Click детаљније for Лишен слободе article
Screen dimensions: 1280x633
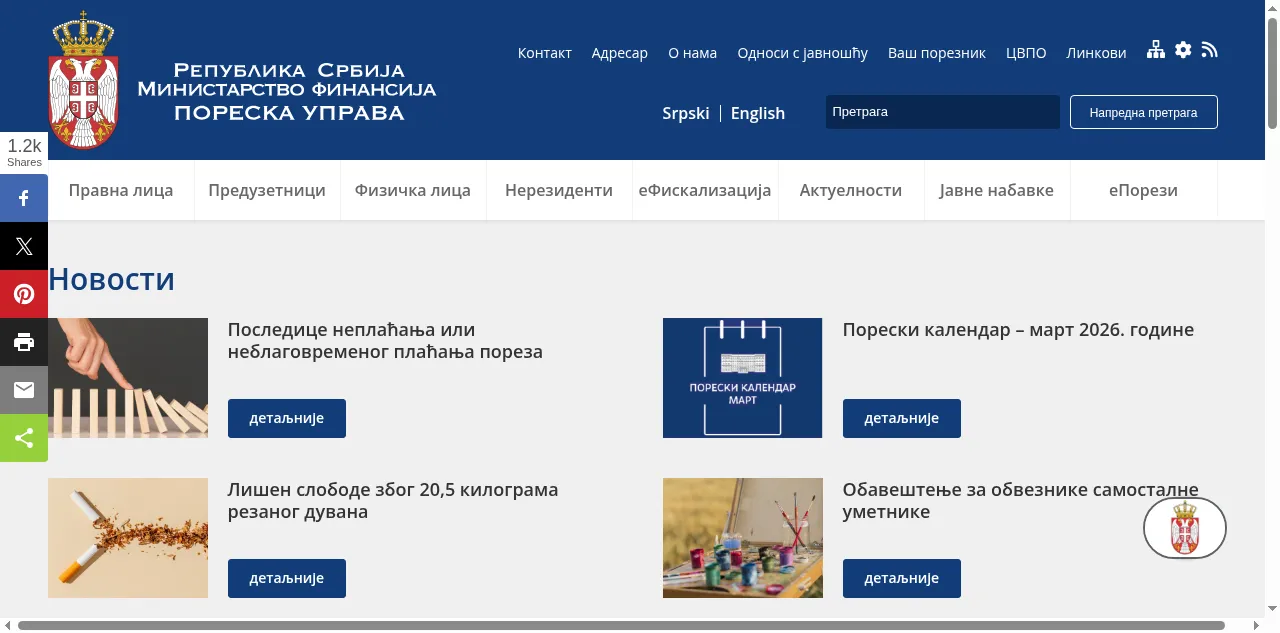click(287, 578)
